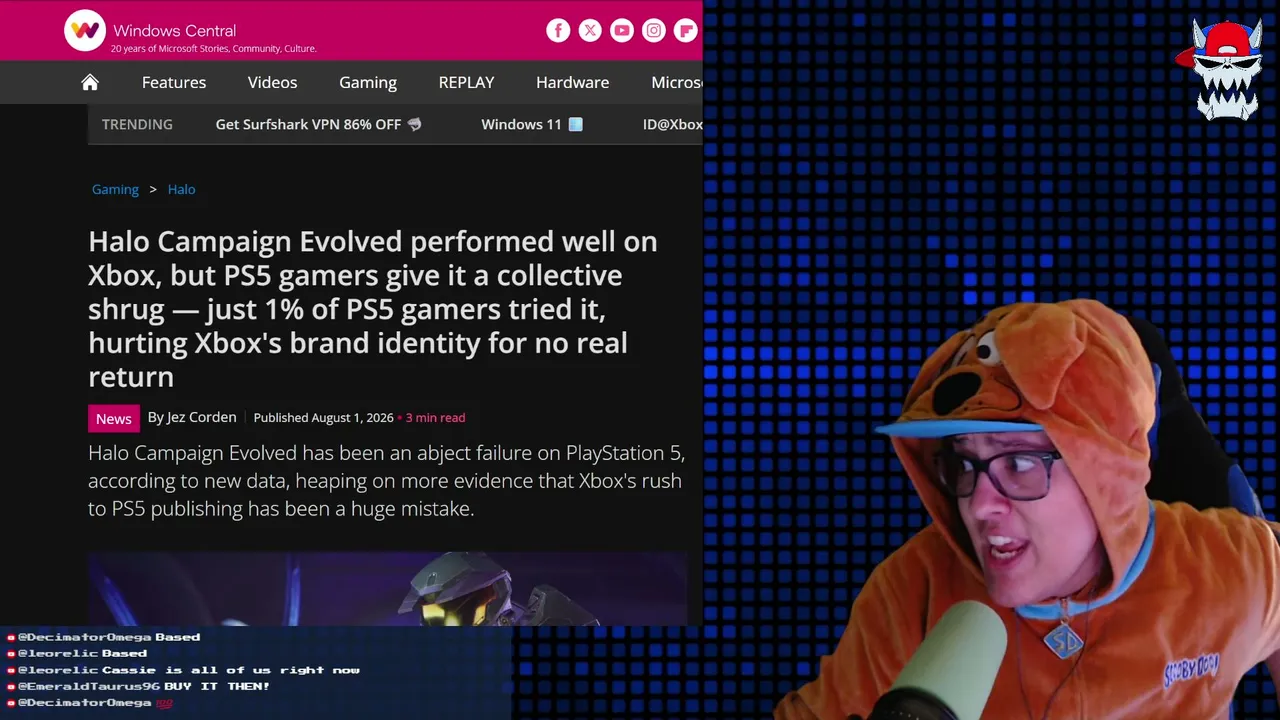The width and height of the screenshot is (1280, 720).
Task: Click EmeraldTaurus96's 'BUY IT THEN!' chat message
Action: pos(217,686)
